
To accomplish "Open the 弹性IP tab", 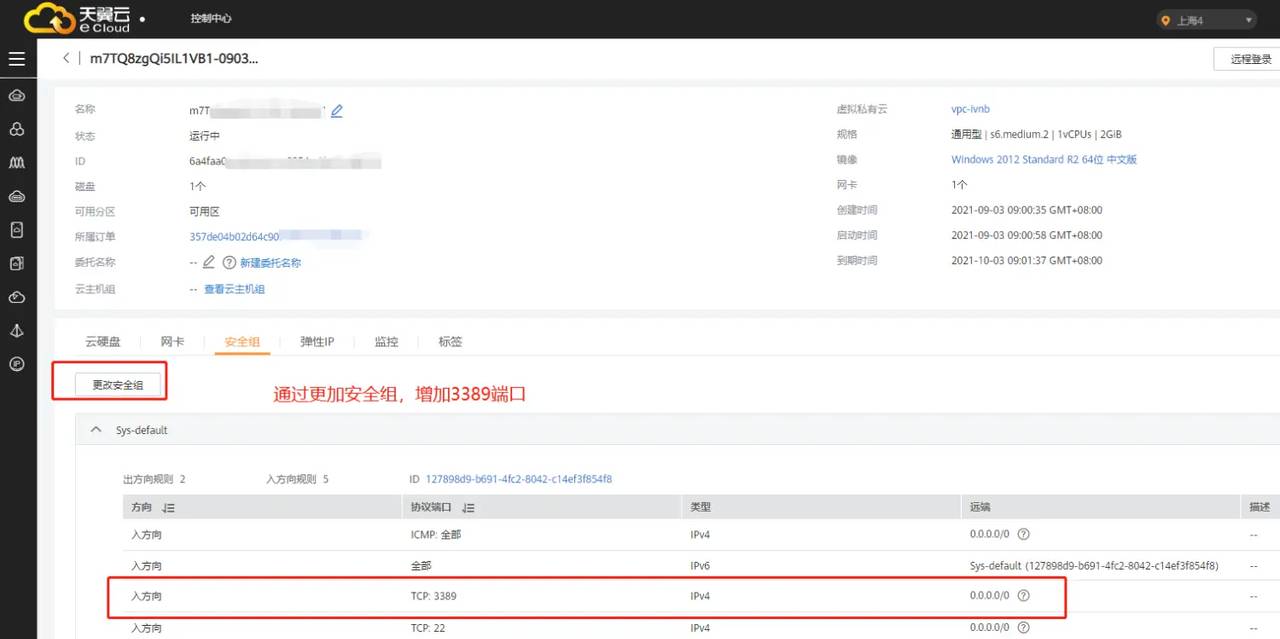I will coord(317,341).
